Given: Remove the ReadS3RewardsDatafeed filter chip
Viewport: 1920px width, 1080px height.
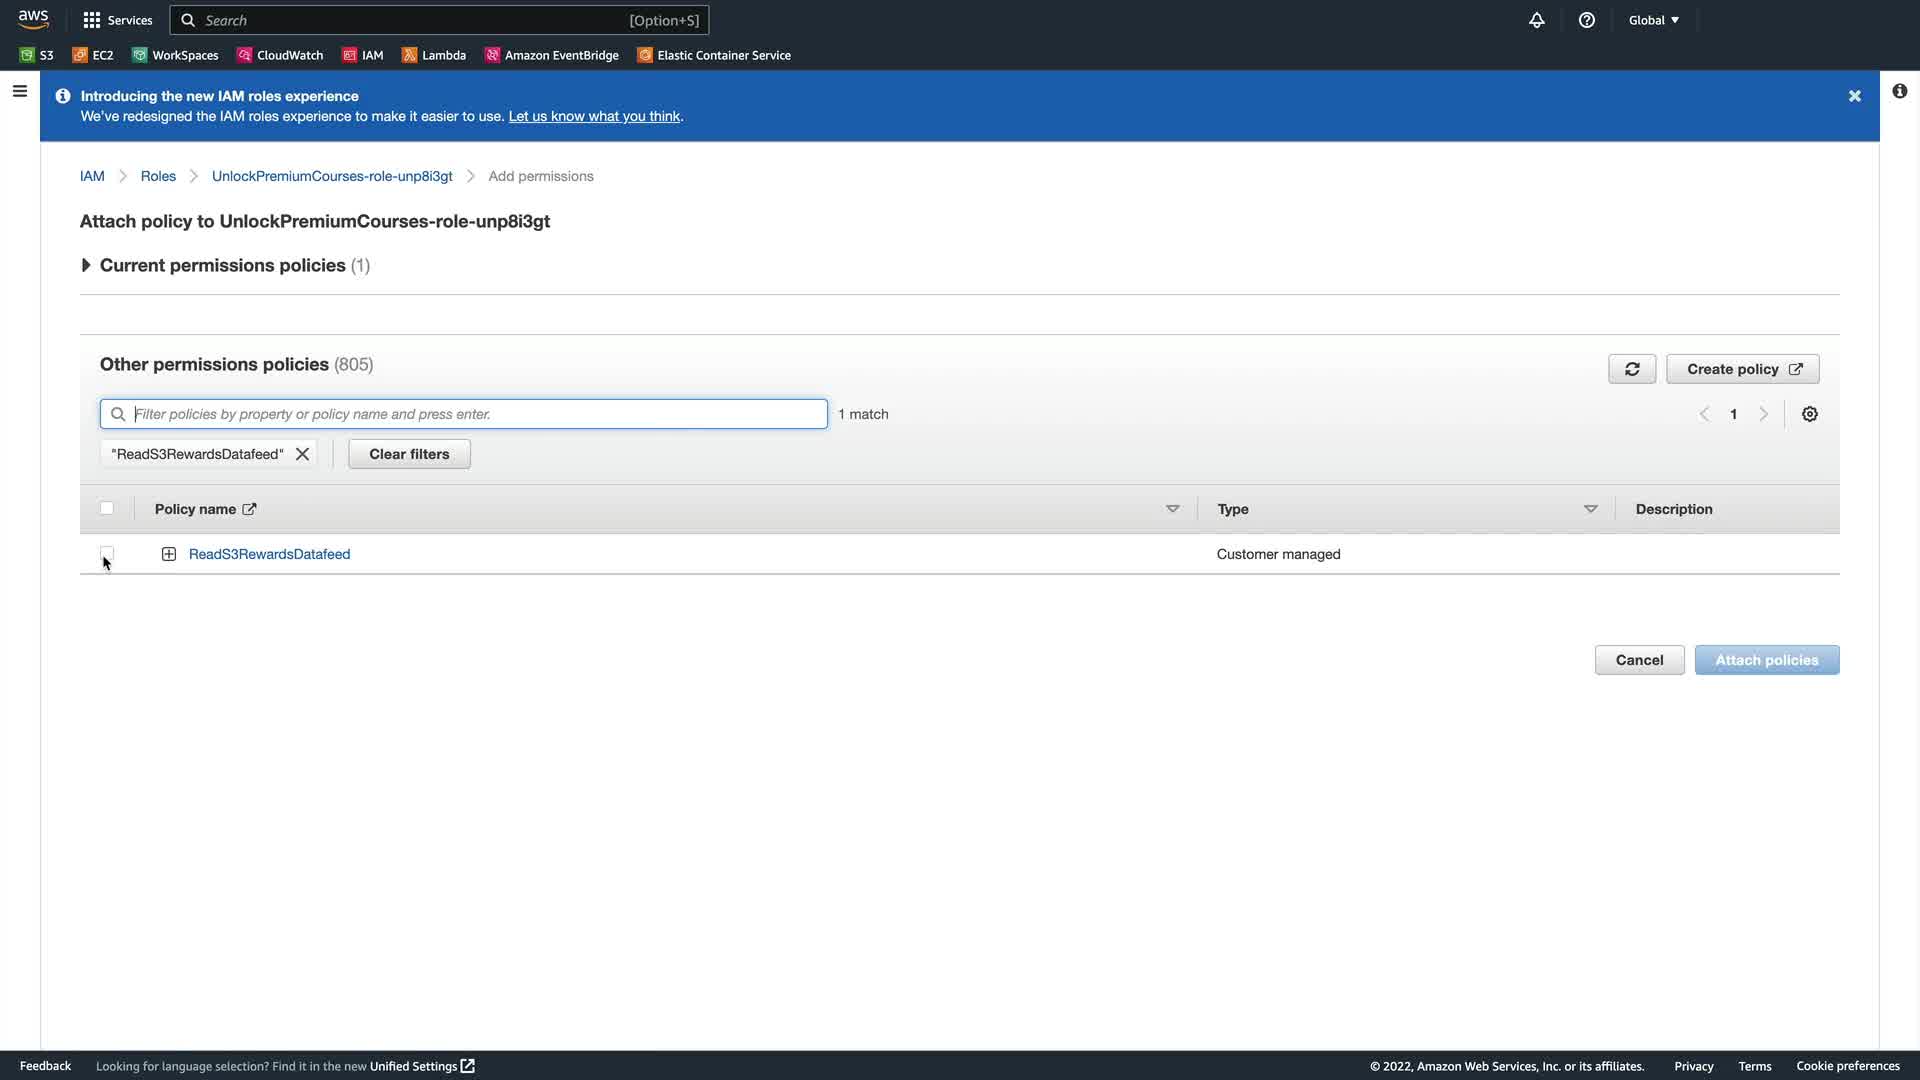Looking at the screenshot, I should click(302, 454).
